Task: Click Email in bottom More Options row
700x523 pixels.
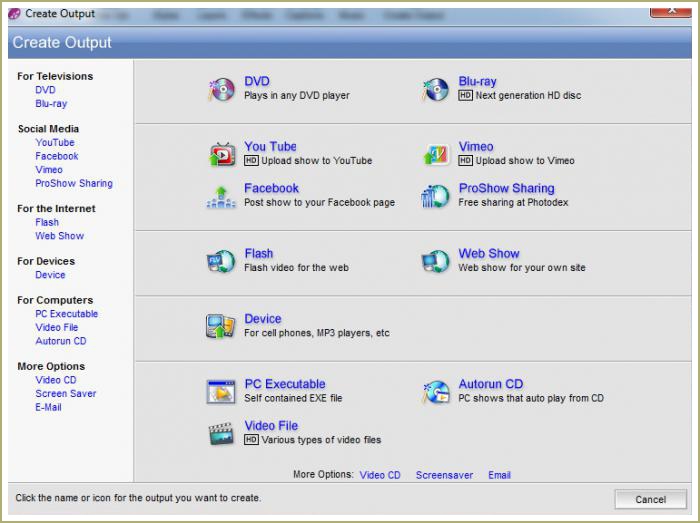Action: click(x=499, y=475)
